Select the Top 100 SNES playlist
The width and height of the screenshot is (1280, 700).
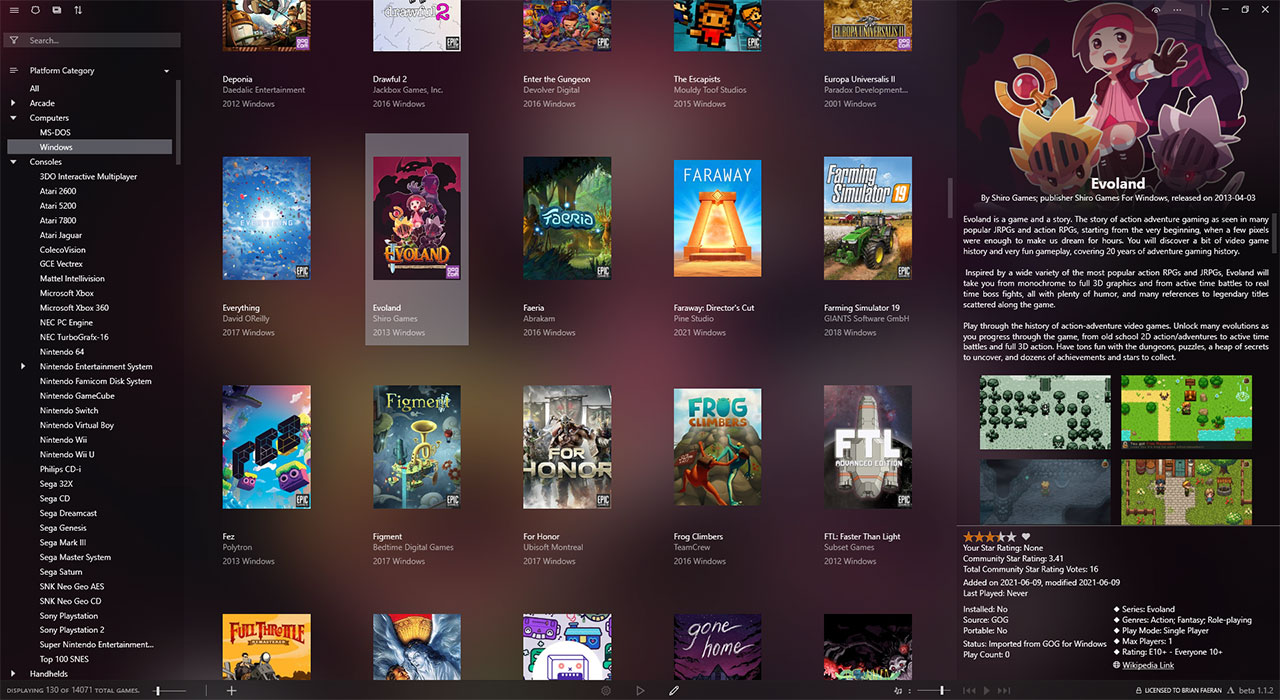(64, 659)
